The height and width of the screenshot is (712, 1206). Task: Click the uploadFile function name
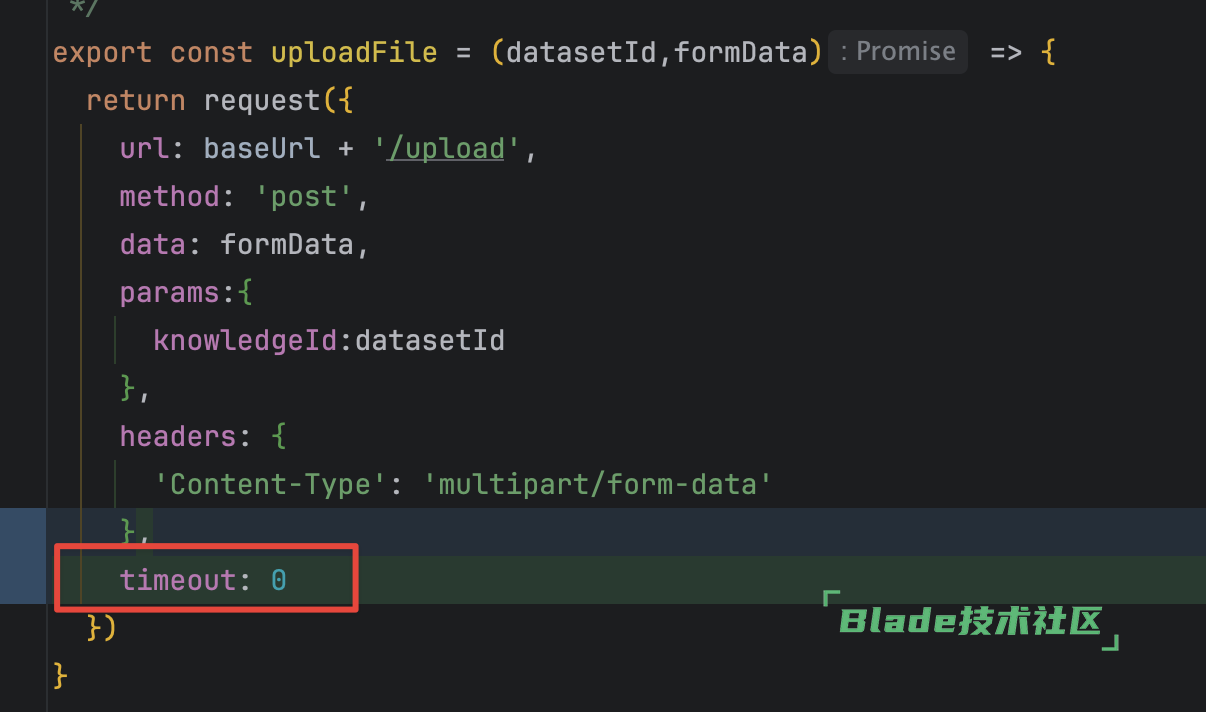(354, 52)
